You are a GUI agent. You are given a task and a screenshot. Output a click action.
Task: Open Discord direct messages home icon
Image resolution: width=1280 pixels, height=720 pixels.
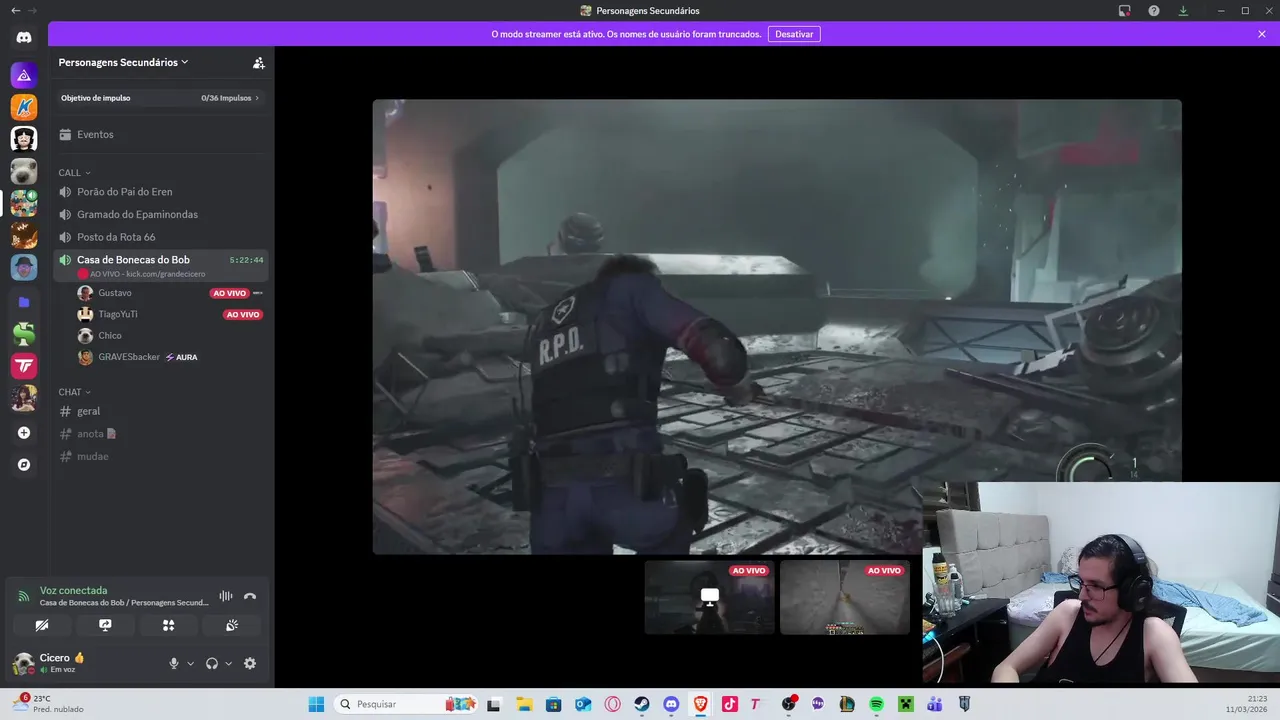pos(24,38)
